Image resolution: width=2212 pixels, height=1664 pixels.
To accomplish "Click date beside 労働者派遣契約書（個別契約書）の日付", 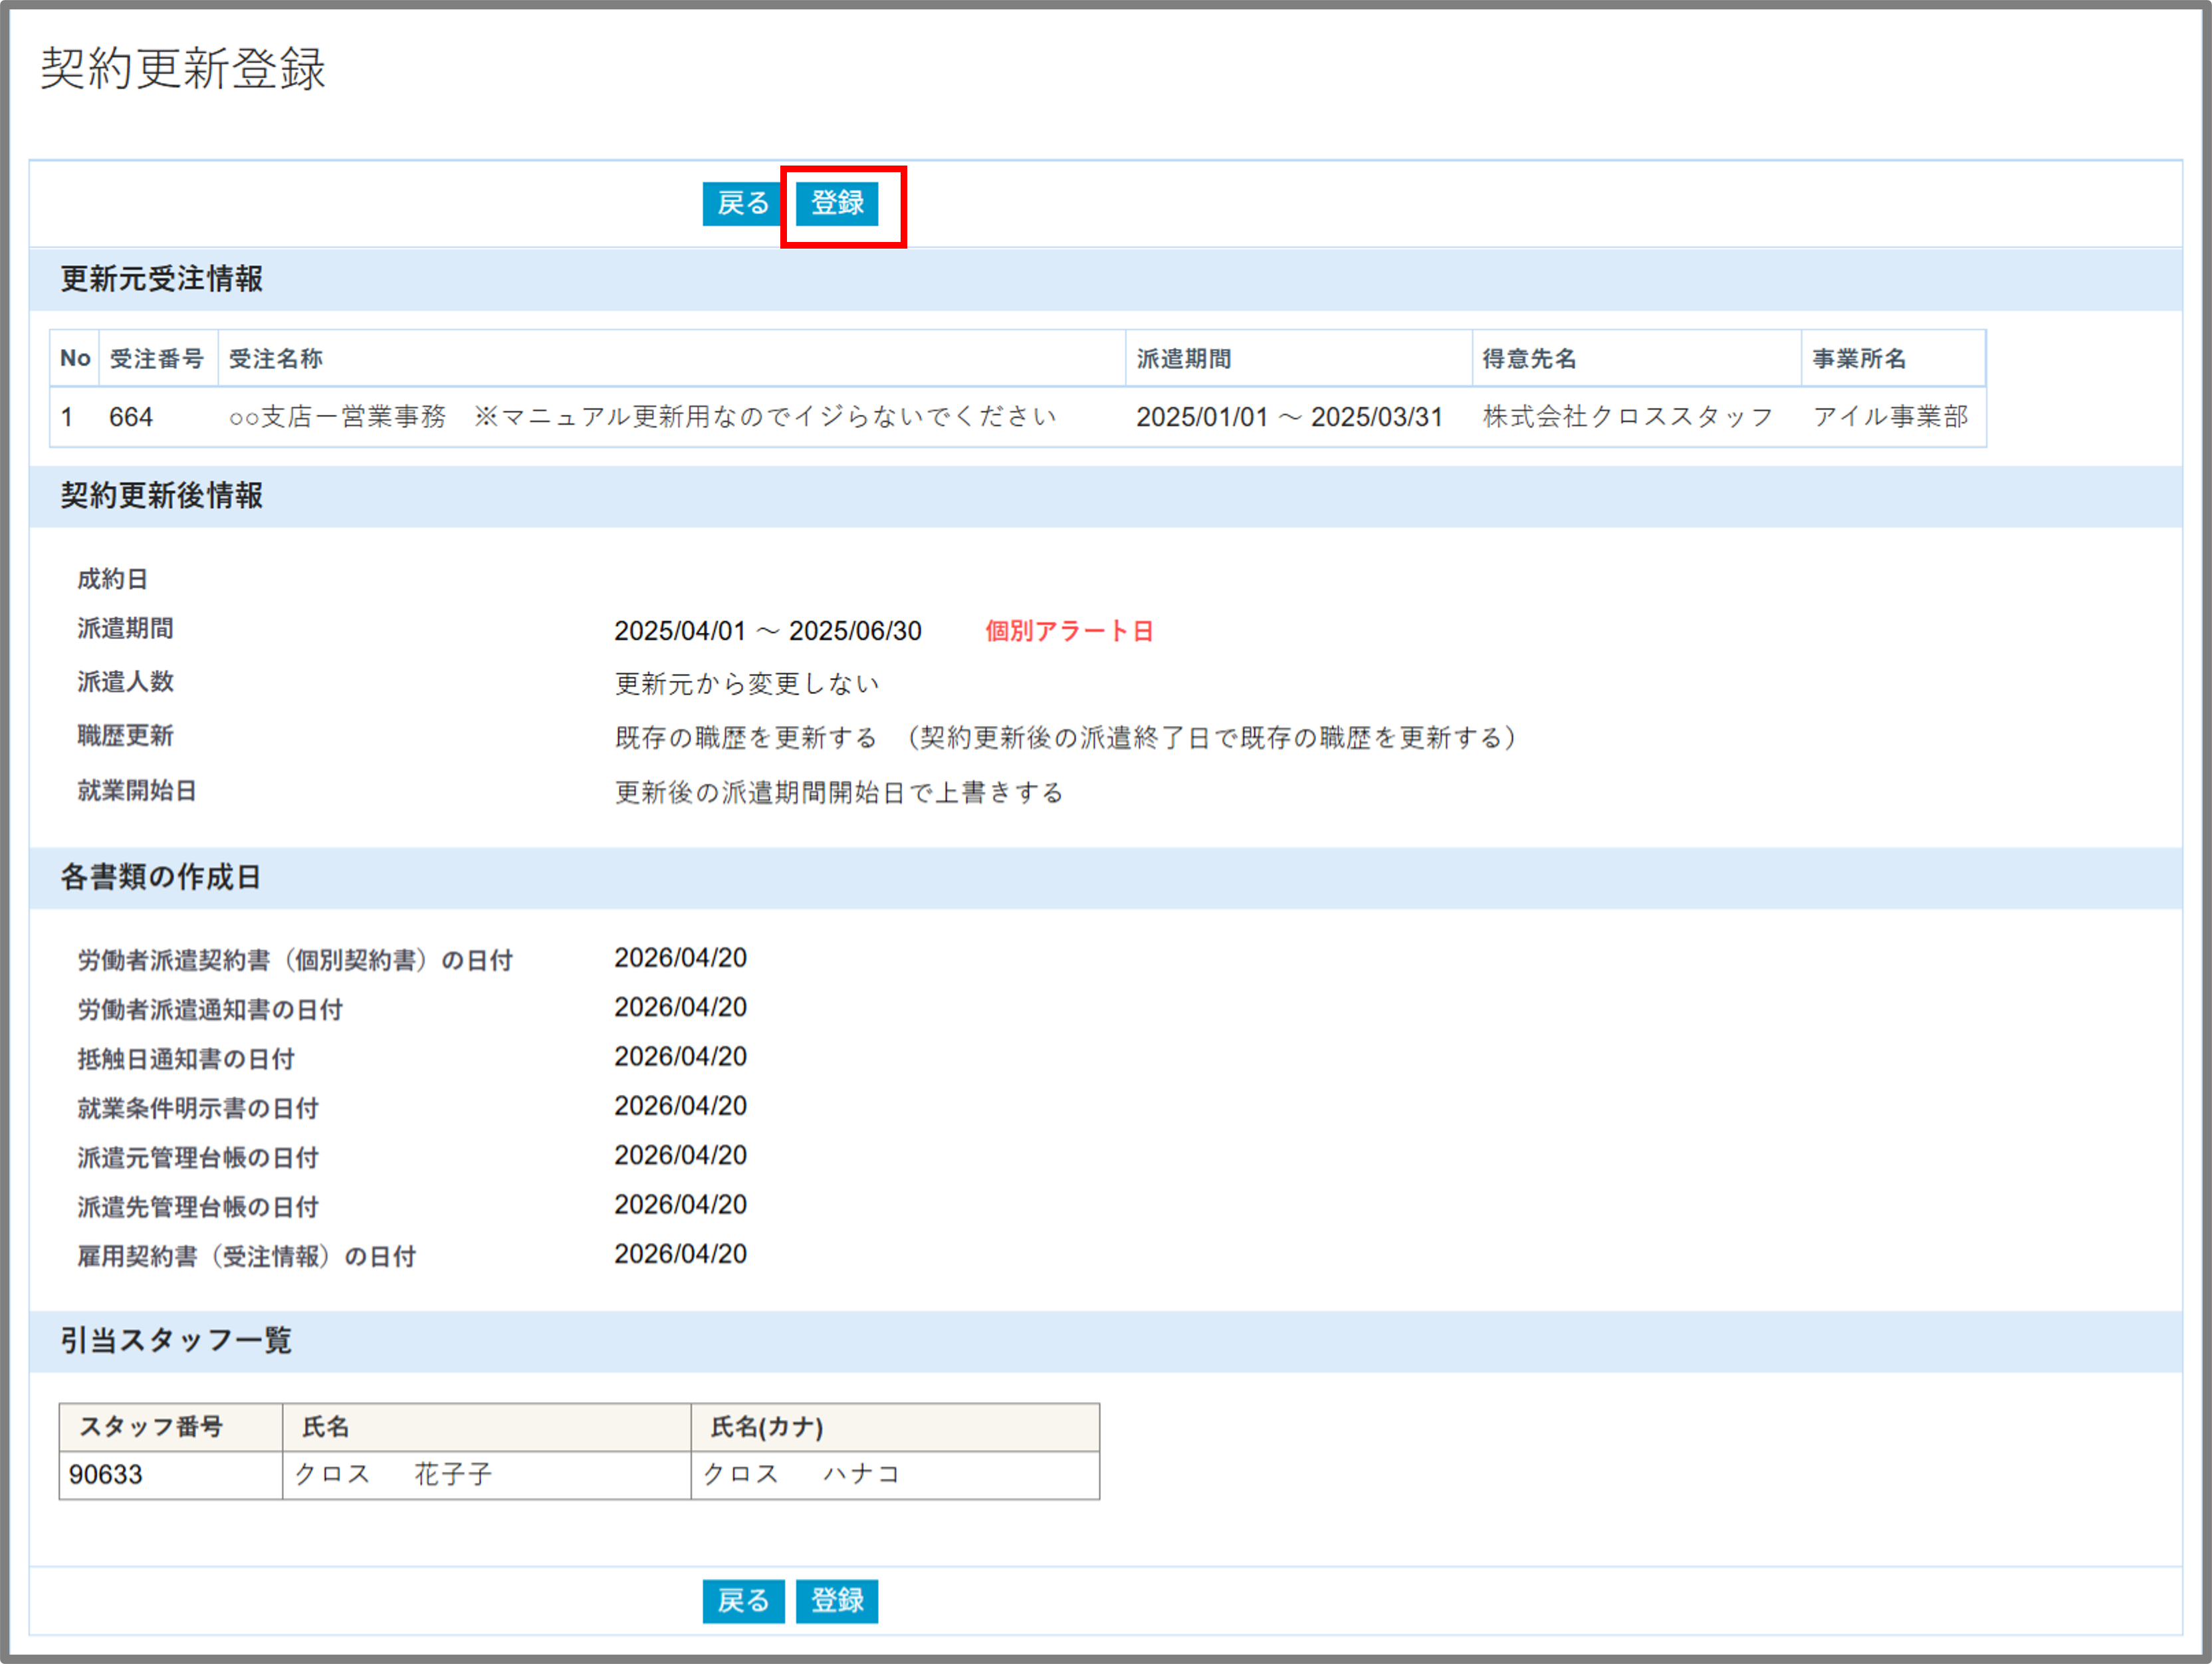I will 680,958.
